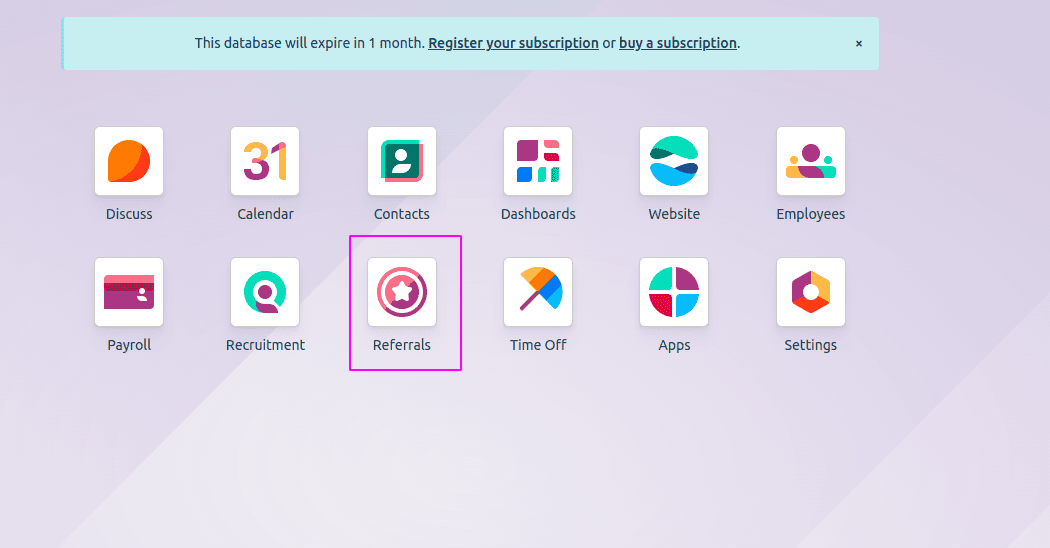The height and width of the screenshot is (548, 1050).
Task: Open the Employees app
Action: coord(810,161)
